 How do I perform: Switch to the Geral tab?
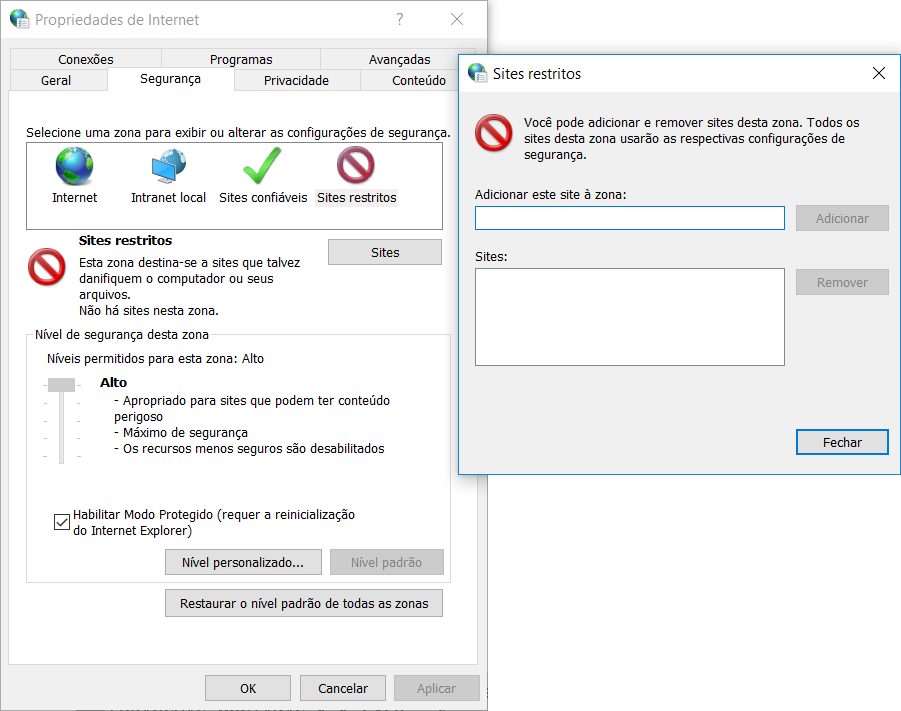(56, 81)
